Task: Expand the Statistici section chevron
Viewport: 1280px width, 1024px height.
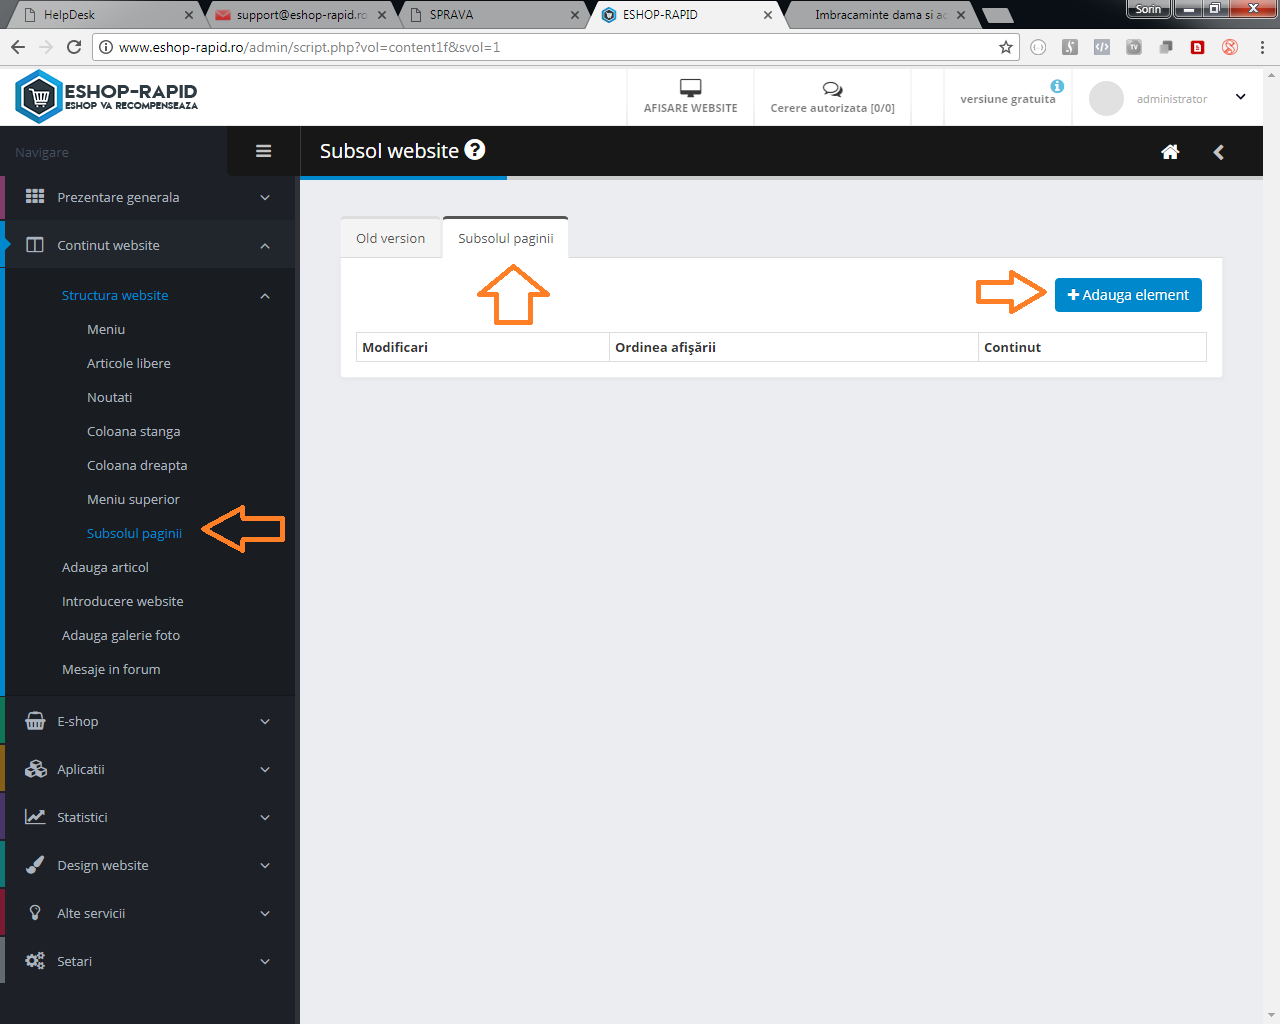Action: pos(265,817)
